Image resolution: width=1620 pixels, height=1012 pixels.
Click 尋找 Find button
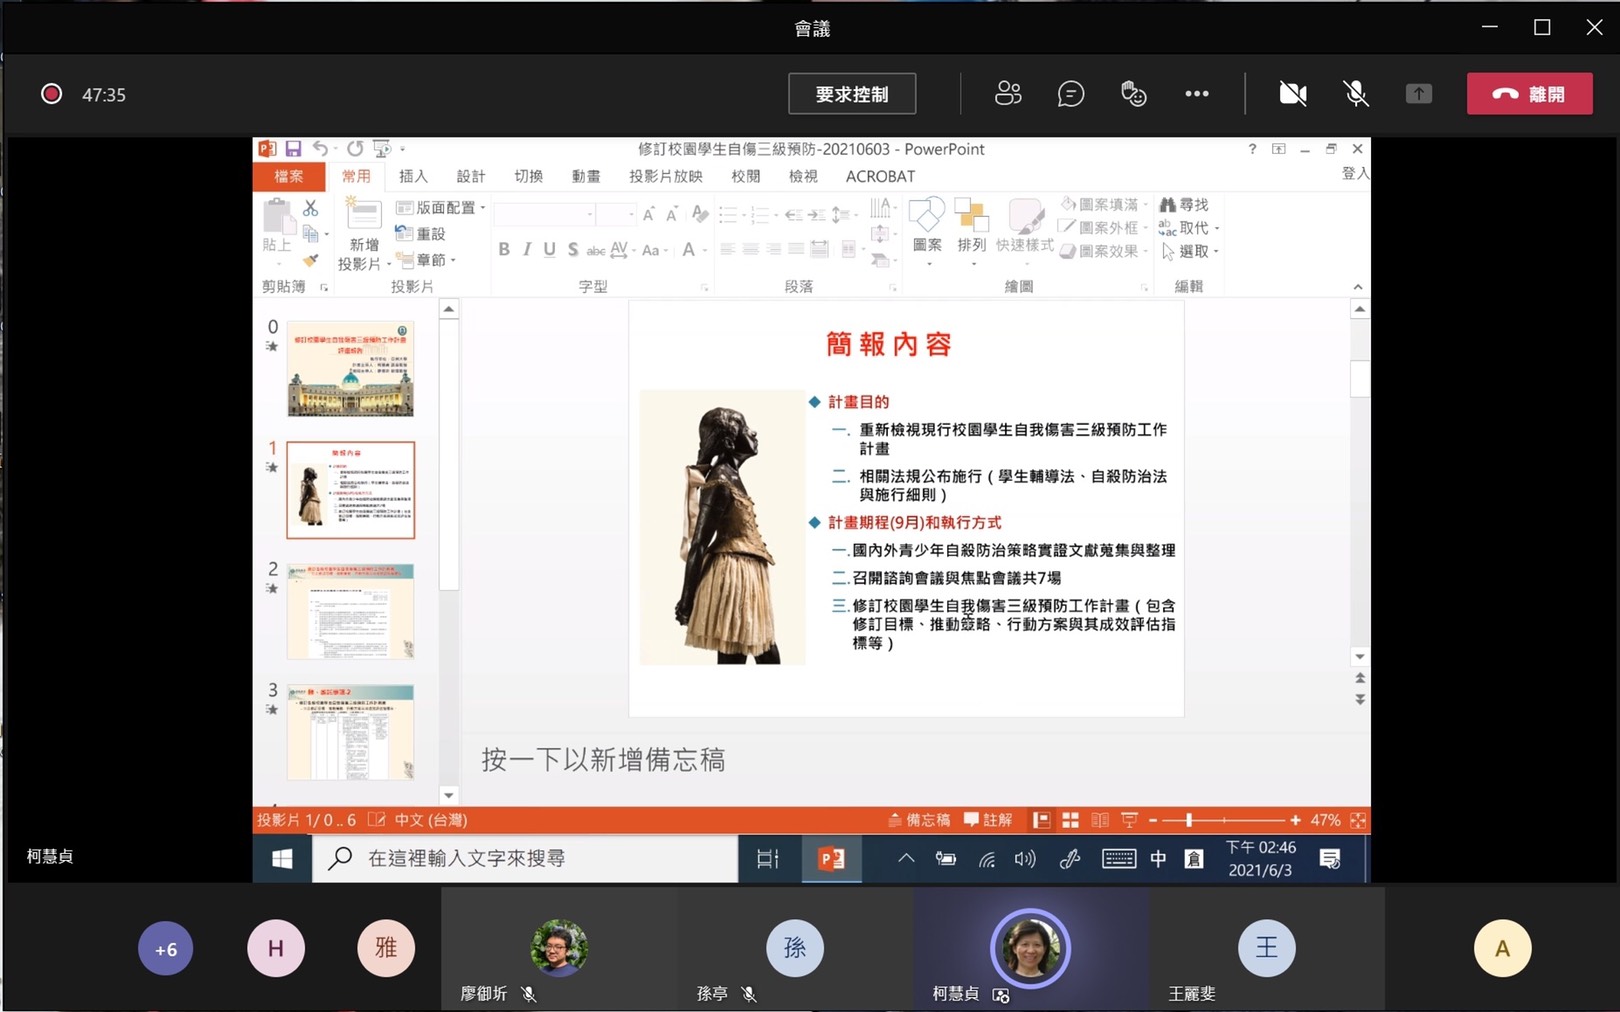coord(1184,204)
